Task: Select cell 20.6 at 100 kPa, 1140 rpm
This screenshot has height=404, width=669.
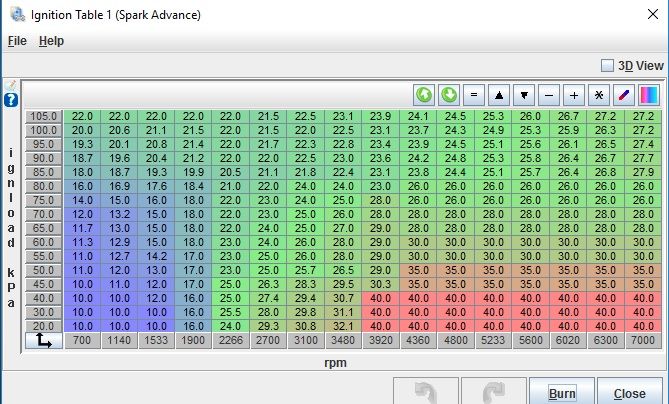Action: (x=119, y=130)
